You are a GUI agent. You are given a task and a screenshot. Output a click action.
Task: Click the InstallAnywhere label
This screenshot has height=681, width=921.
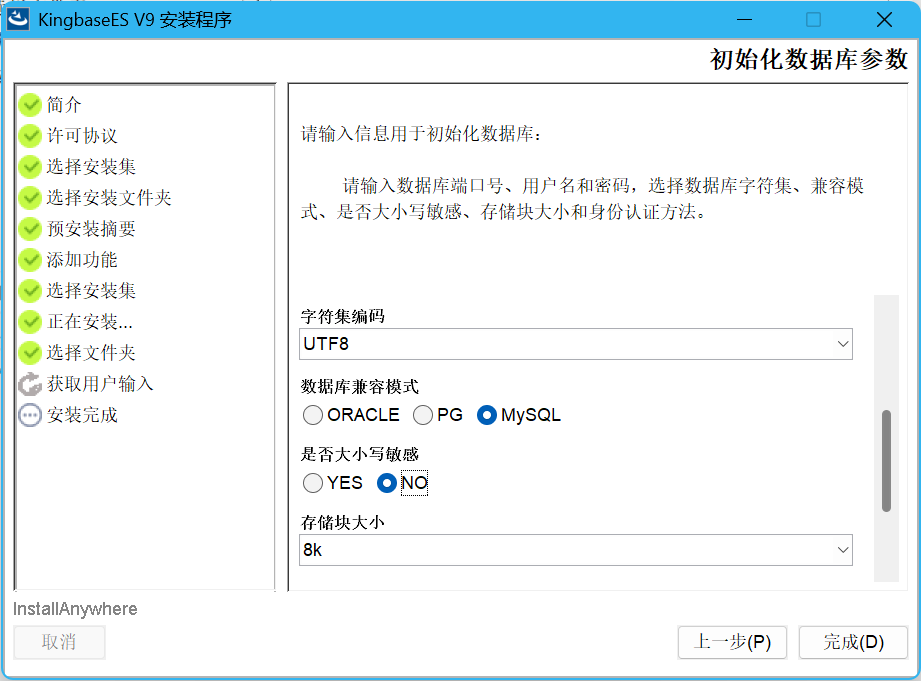tap(75, 609)
